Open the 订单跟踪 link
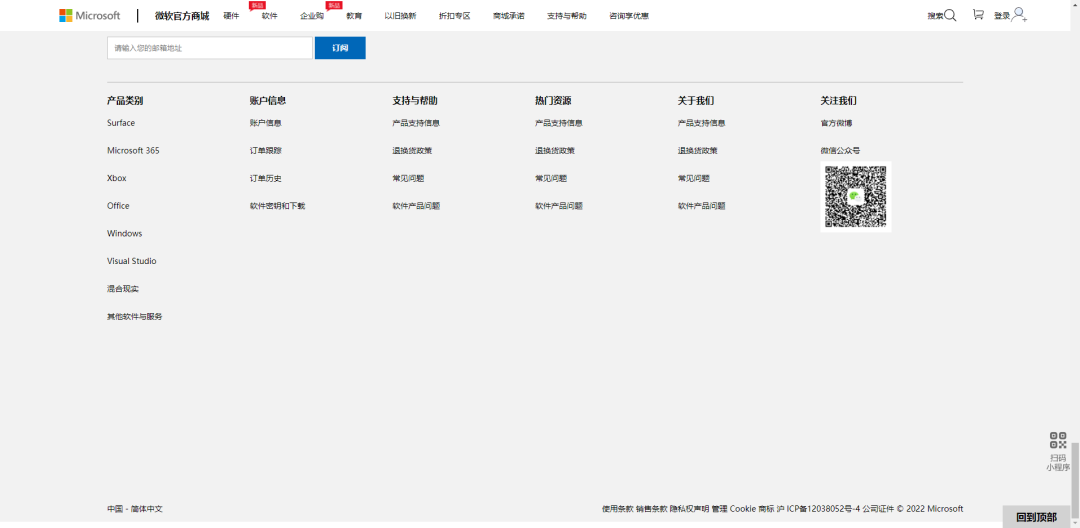 [266, 151]
